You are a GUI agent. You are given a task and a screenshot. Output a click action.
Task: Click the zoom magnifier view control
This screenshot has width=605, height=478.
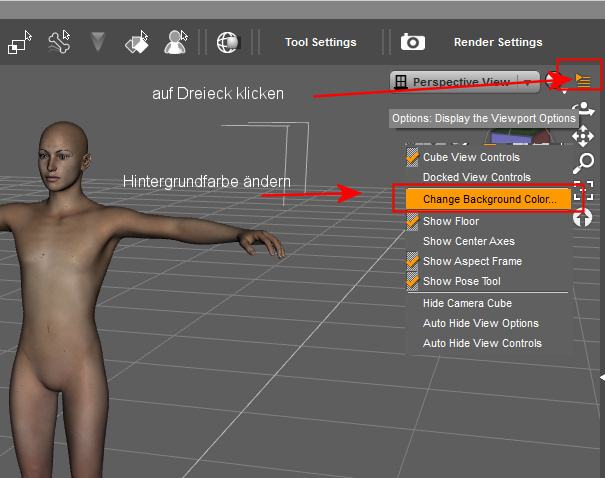pos(583,163)
